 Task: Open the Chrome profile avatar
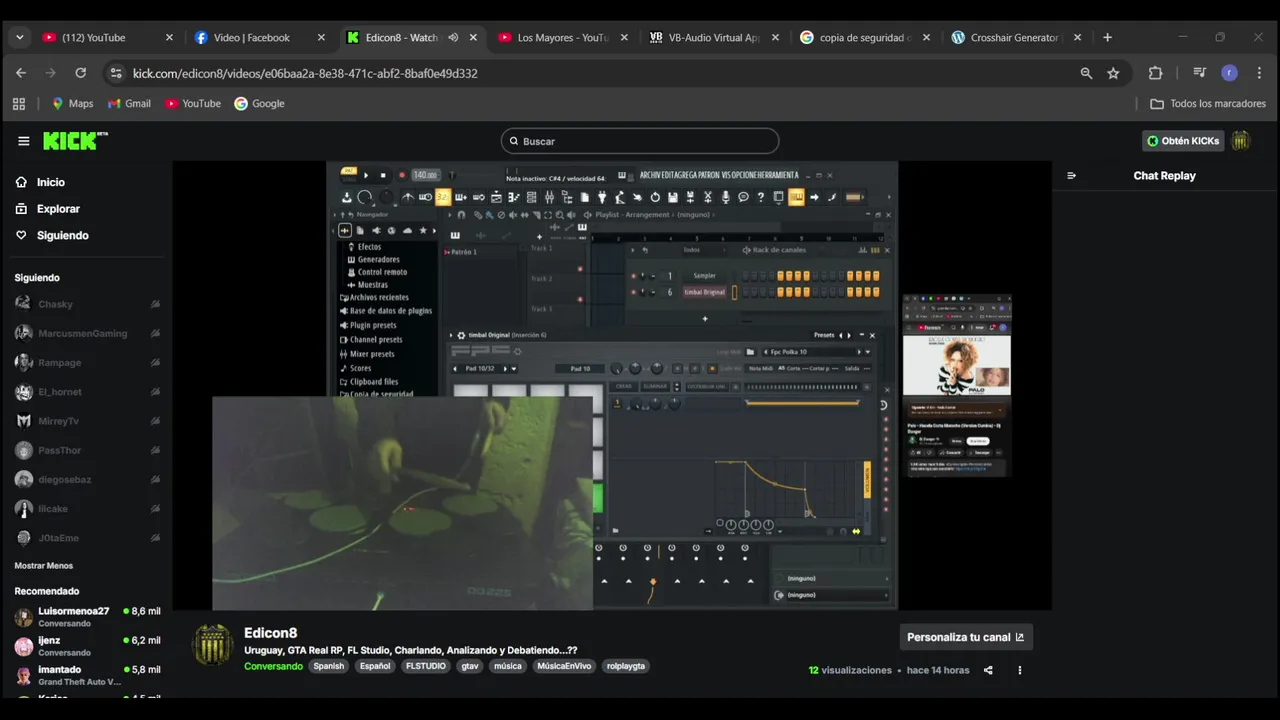[1230, 73]
